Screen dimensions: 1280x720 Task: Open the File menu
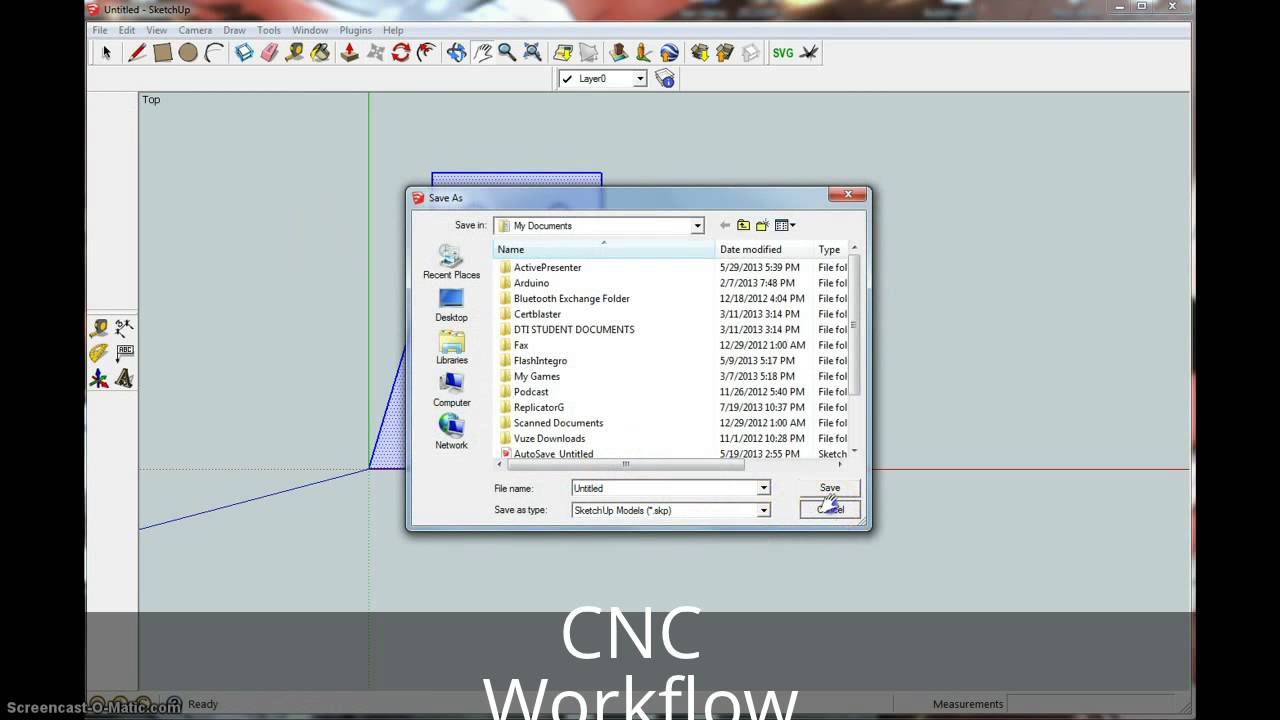click(100, 30)
